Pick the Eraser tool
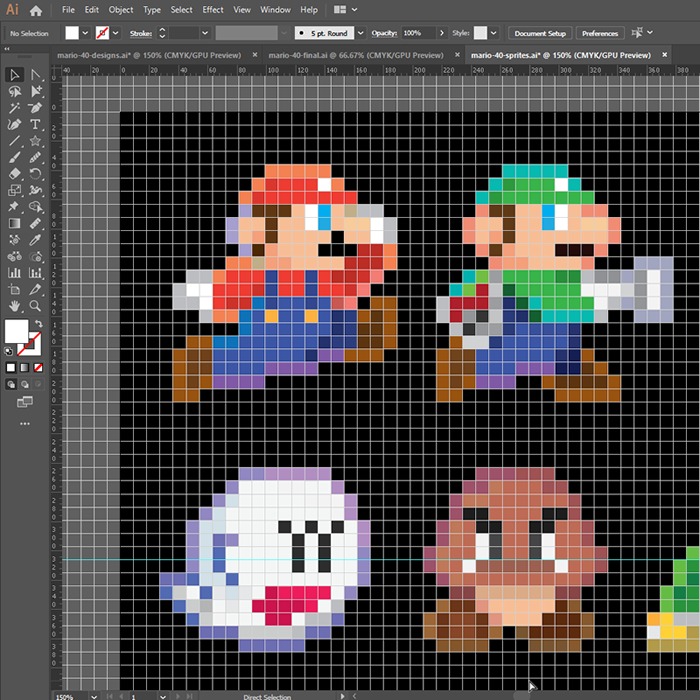The width and height of the screenshot is (700, 700). point(15,173)
